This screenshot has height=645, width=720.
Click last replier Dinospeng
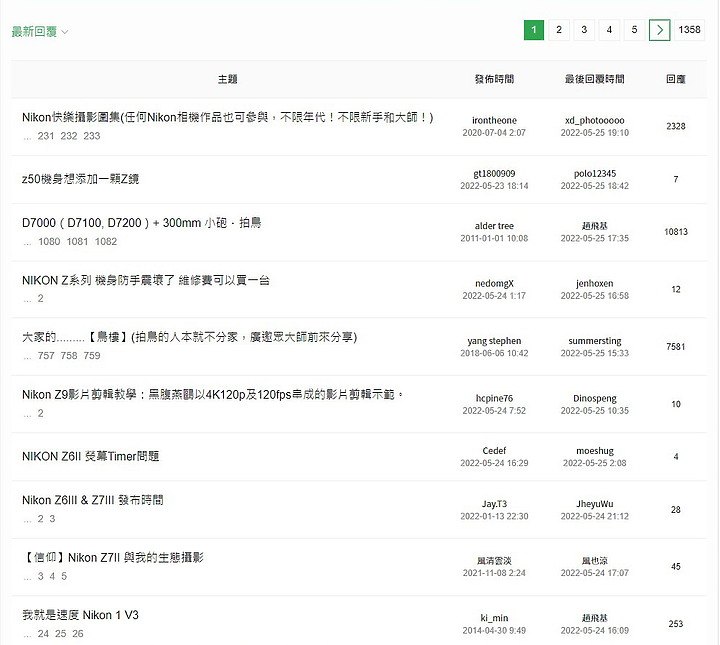(595, 398)
